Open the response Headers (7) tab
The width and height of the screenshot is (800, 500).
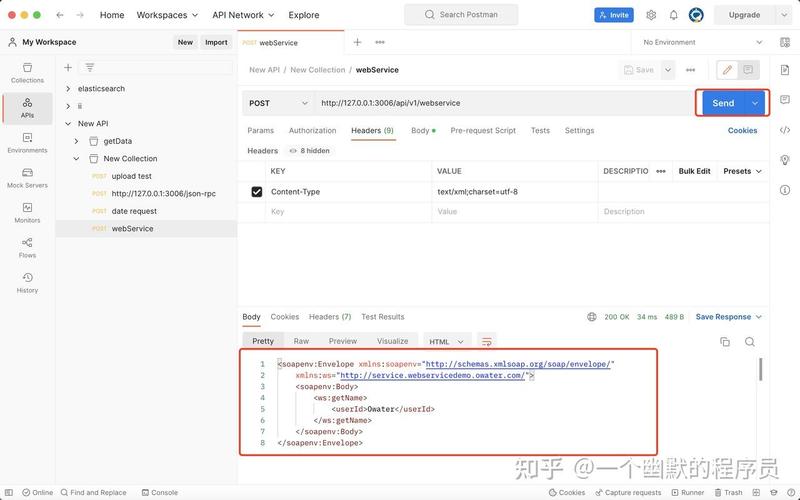330,317
